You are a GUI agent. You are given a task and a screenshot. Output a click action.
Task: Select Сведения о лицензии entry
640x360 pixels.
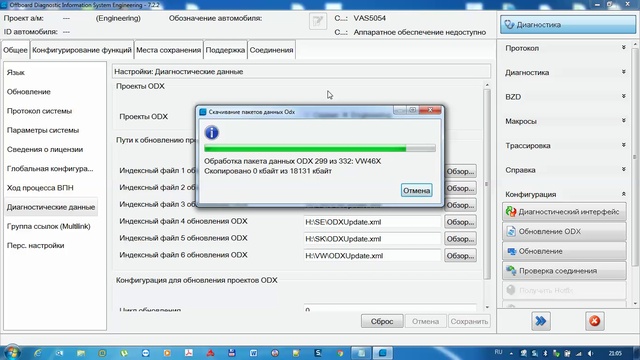click(x=45, y=149)
